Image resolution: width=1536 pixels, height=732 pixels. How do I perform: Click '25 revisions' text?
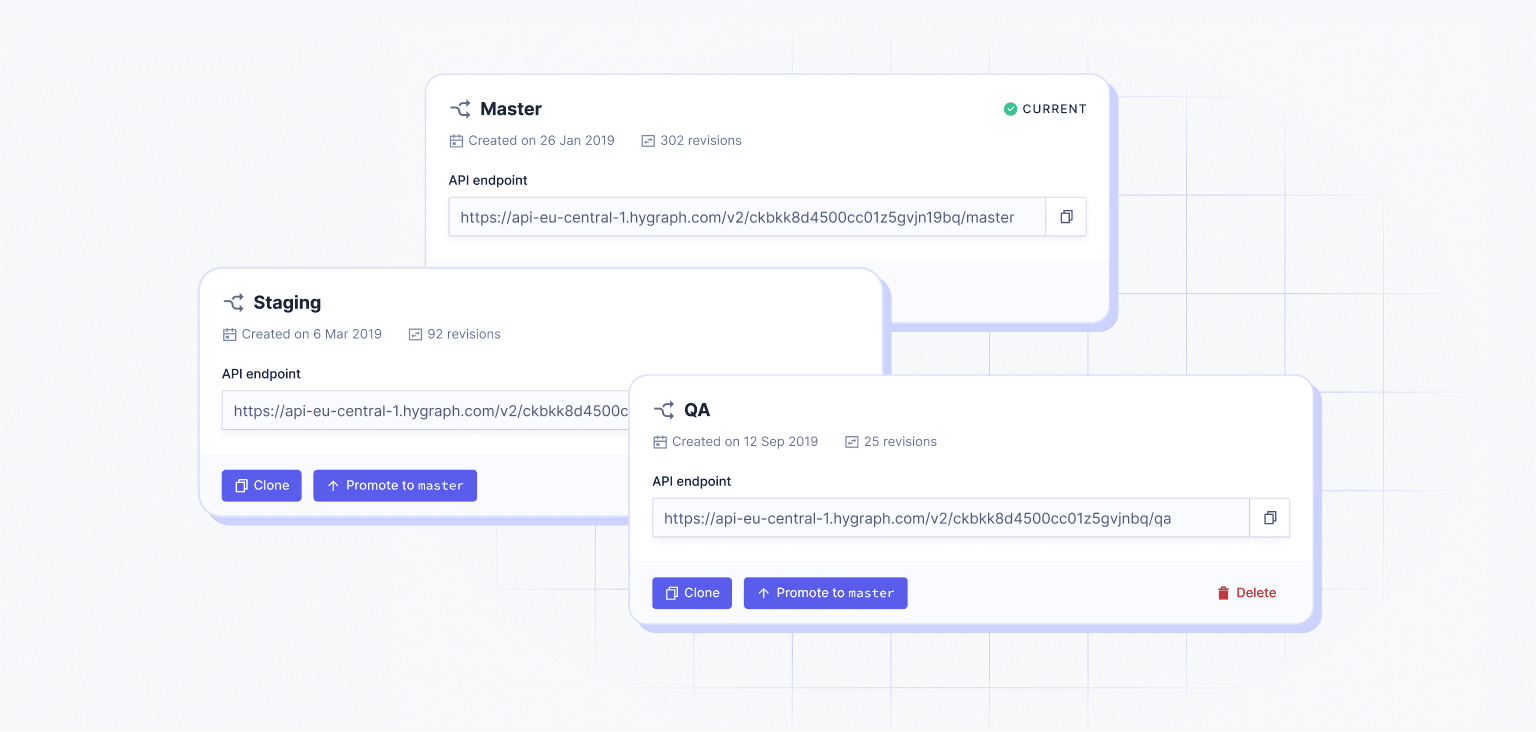click(x=900, y=442)
